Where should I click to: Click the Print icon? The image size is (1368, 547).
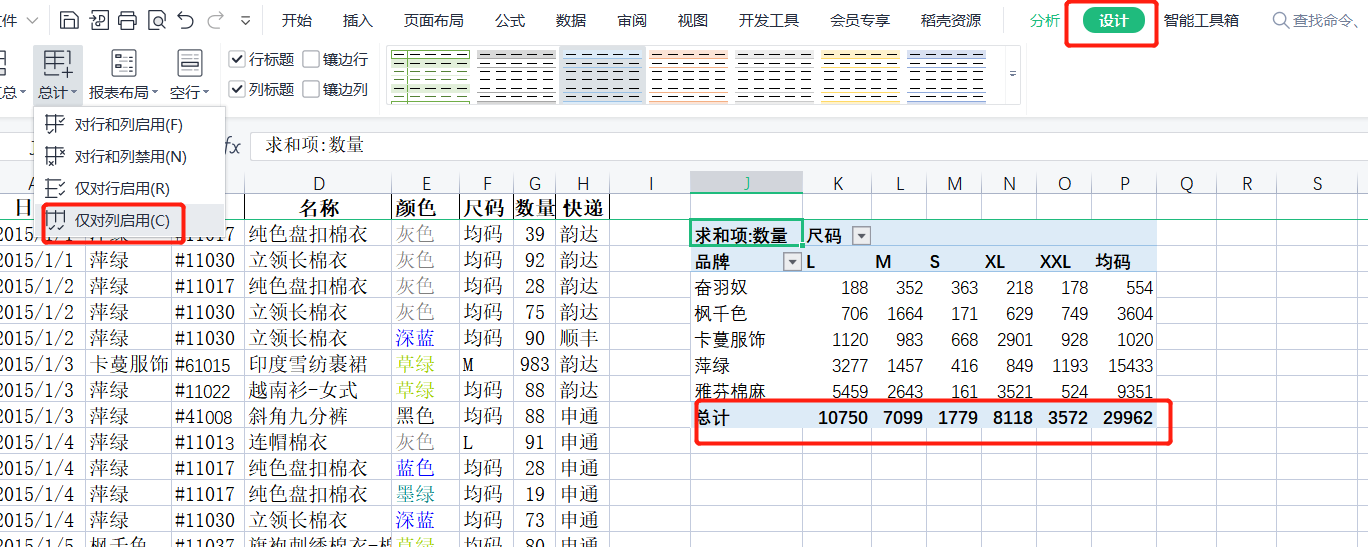127,20
